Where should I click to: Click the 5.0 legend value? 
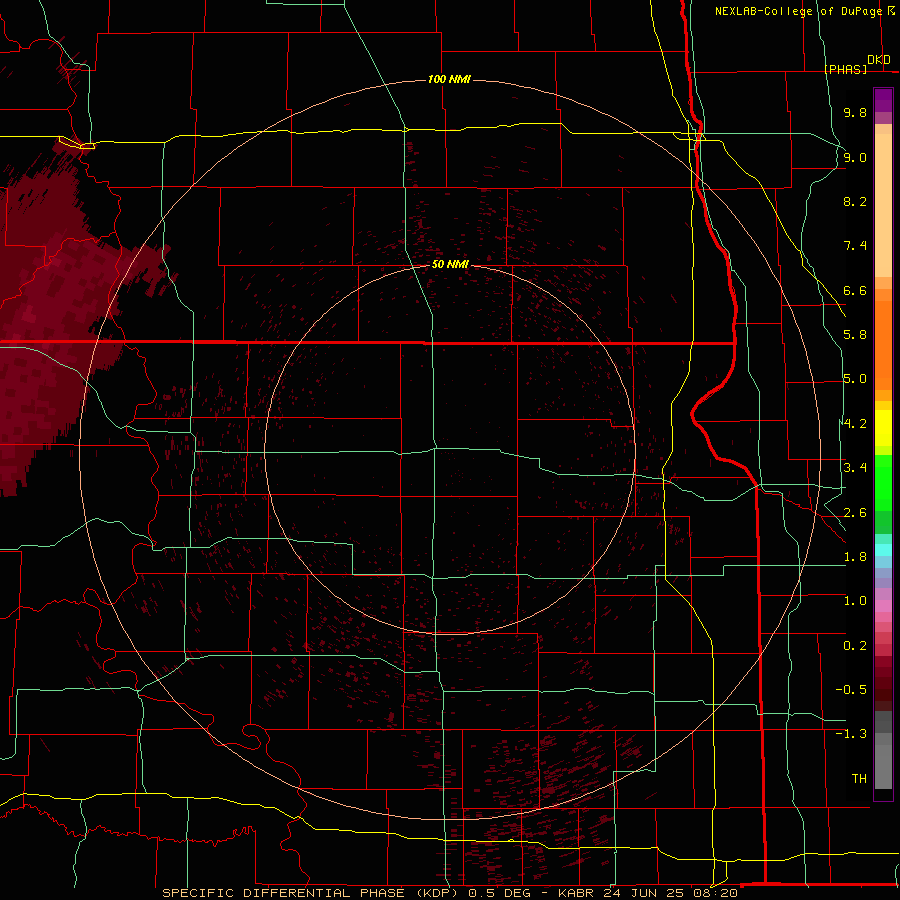pos(855,379)
